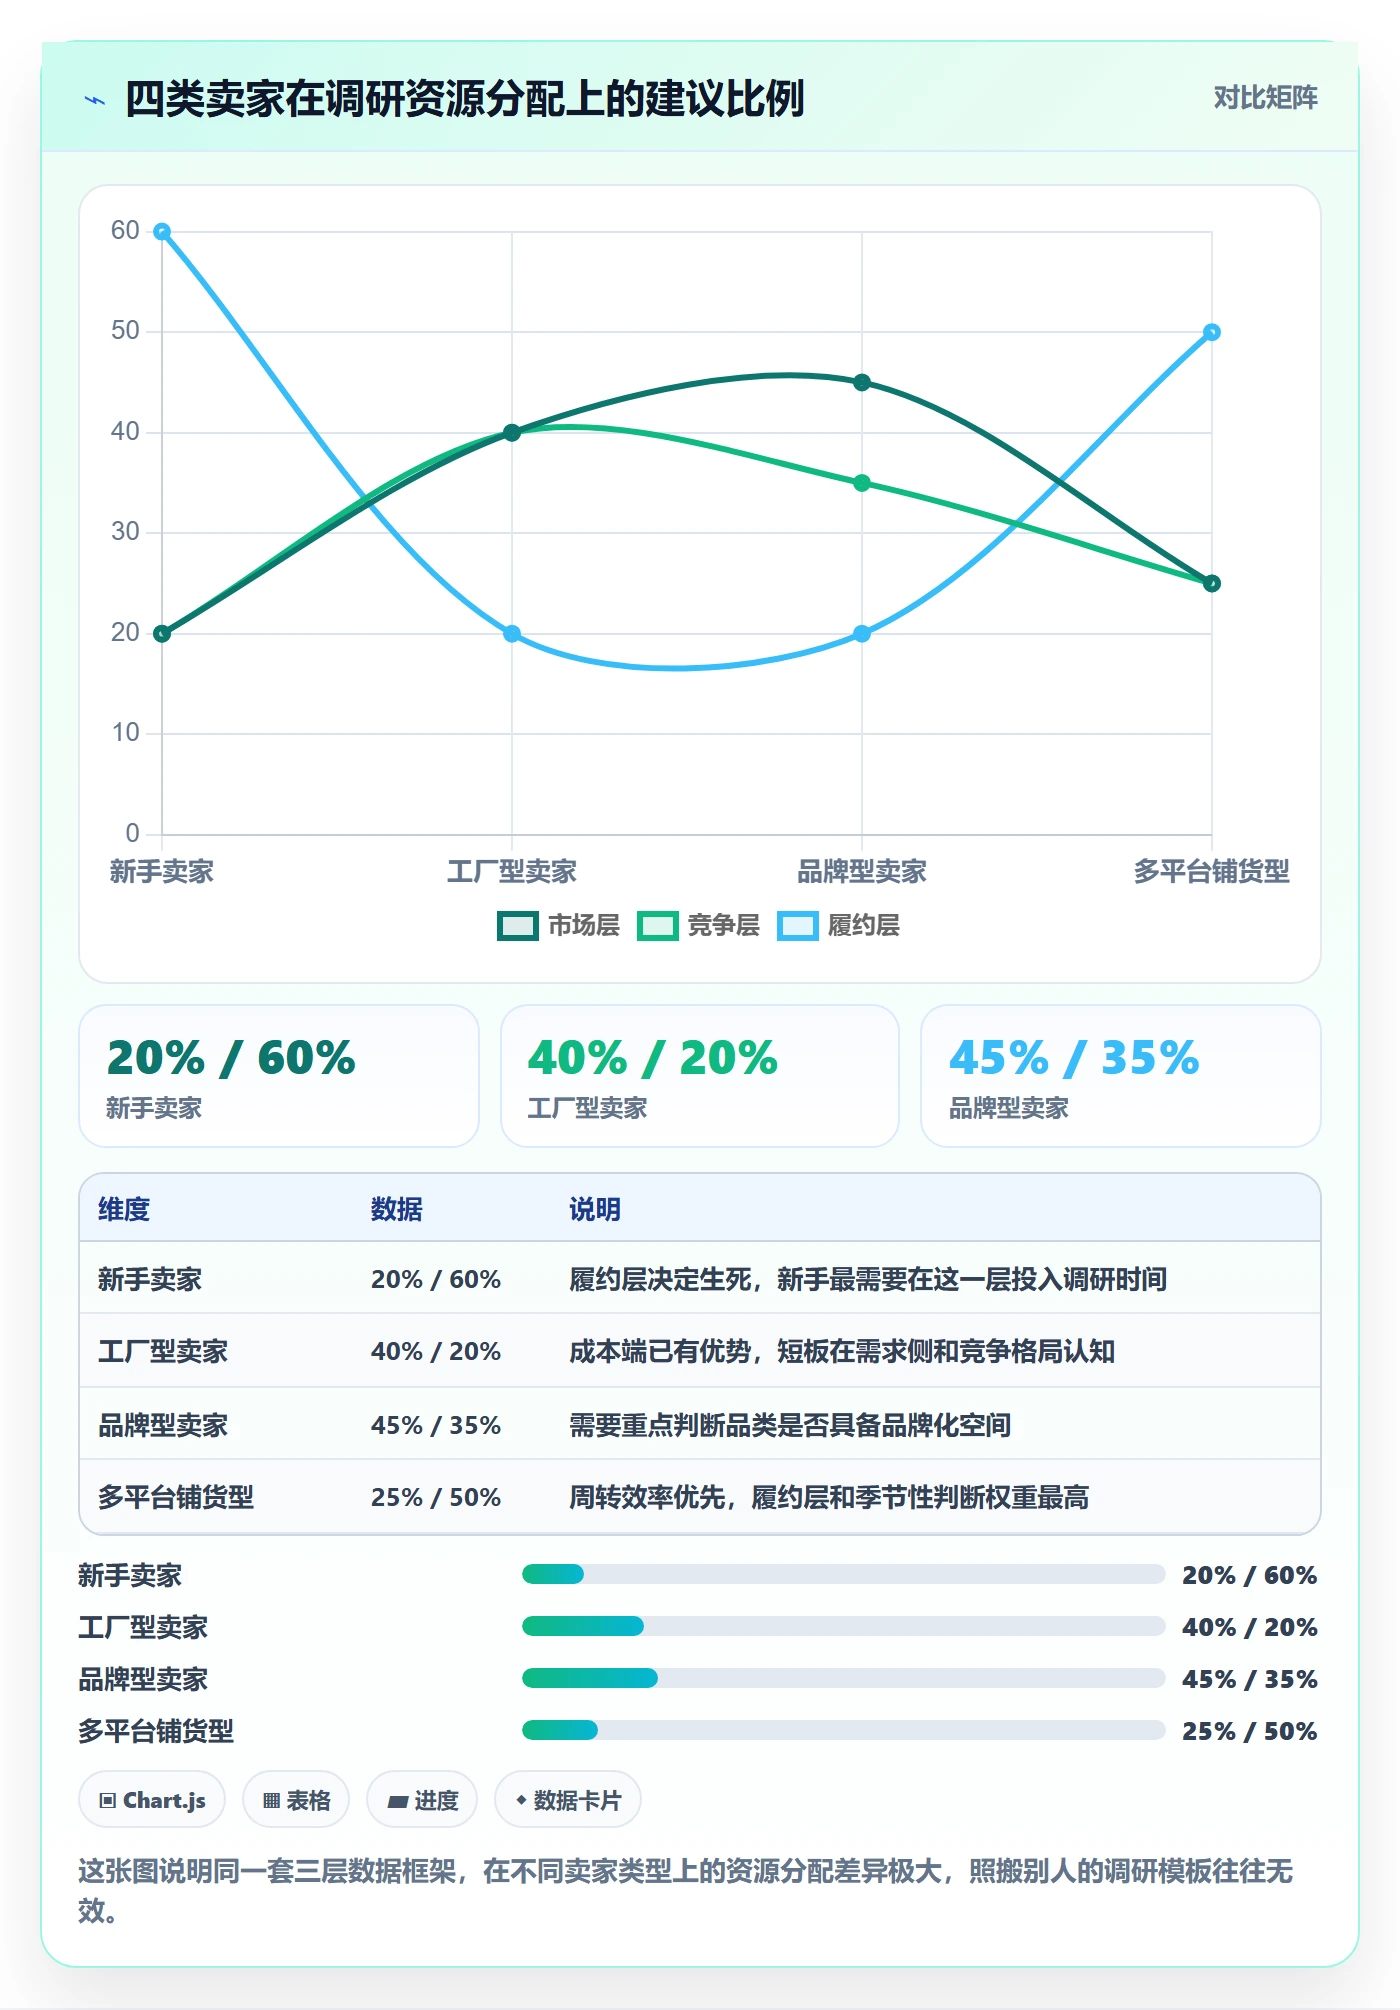Image resolution: width=1400 pixels, height=2010 pixels.
Task: Select the Chart.js tag chip
Action: (x=152, y=1800)
